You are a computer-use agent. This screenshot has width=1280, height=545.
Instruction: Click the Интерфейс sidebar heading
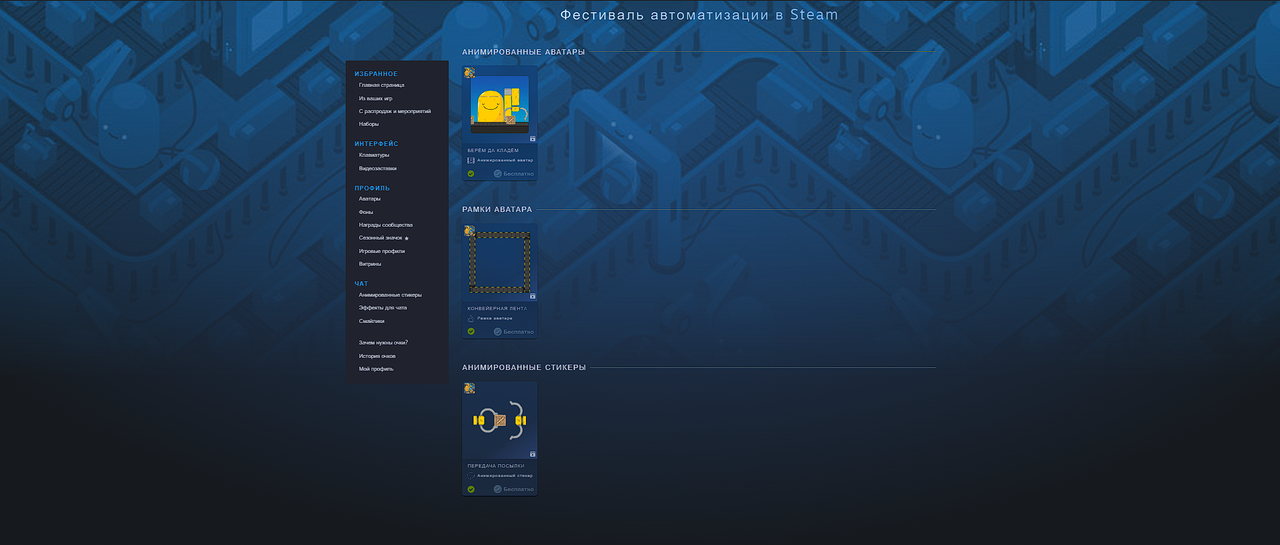pyautogui.click(x=376, y=144)
